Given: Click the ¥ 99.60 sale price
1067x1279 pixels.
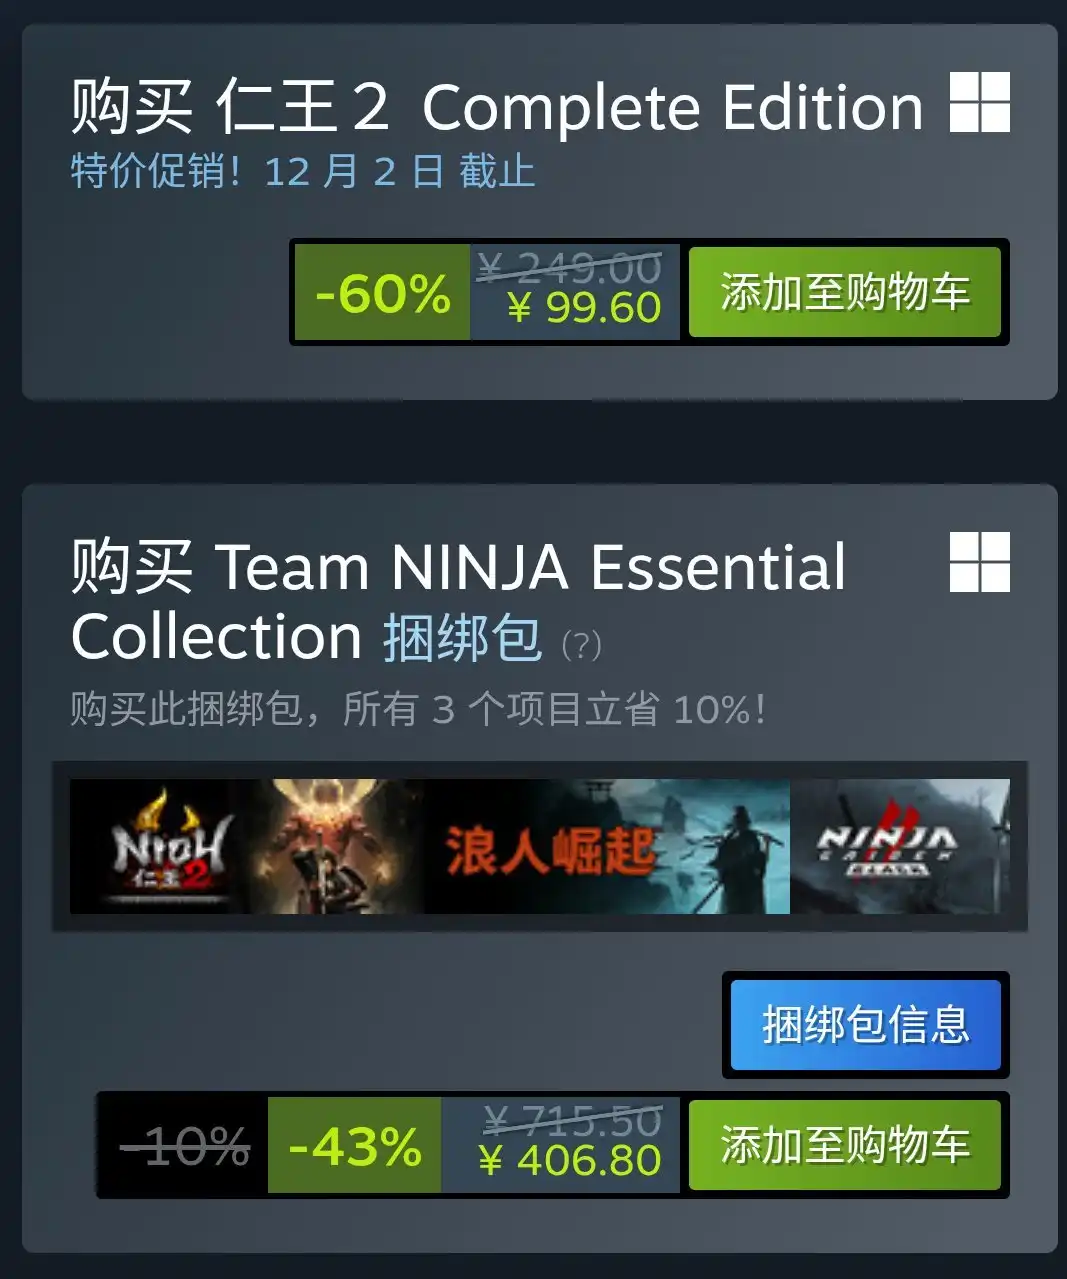Looking at the screenshot, I should [584, 308].
